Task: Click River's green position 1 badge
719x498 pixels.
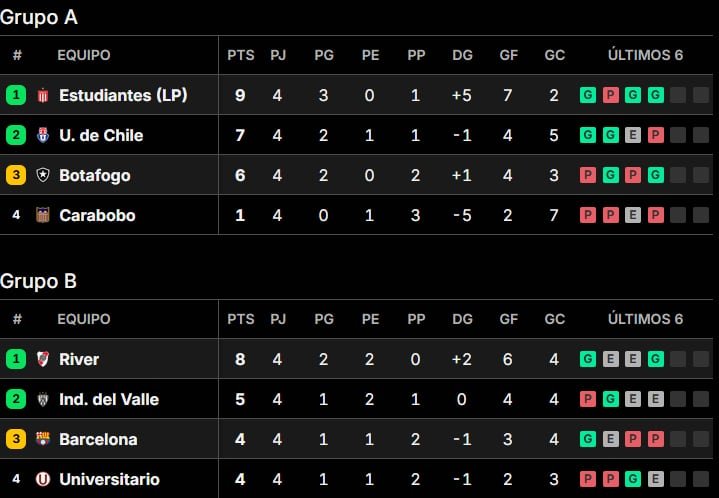Action: 16,359
